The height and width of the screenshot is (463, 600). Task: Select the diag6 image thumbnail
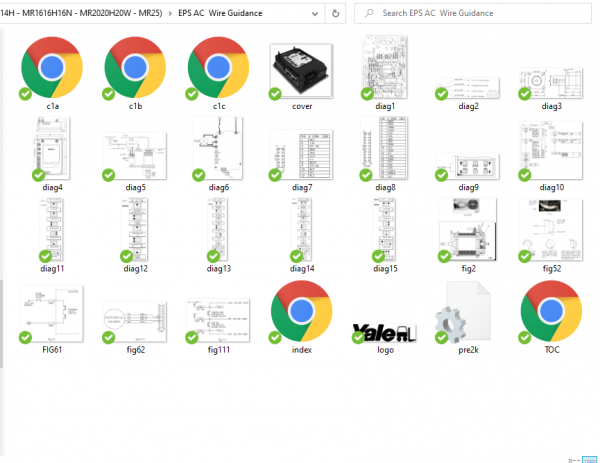click(218, 148)
